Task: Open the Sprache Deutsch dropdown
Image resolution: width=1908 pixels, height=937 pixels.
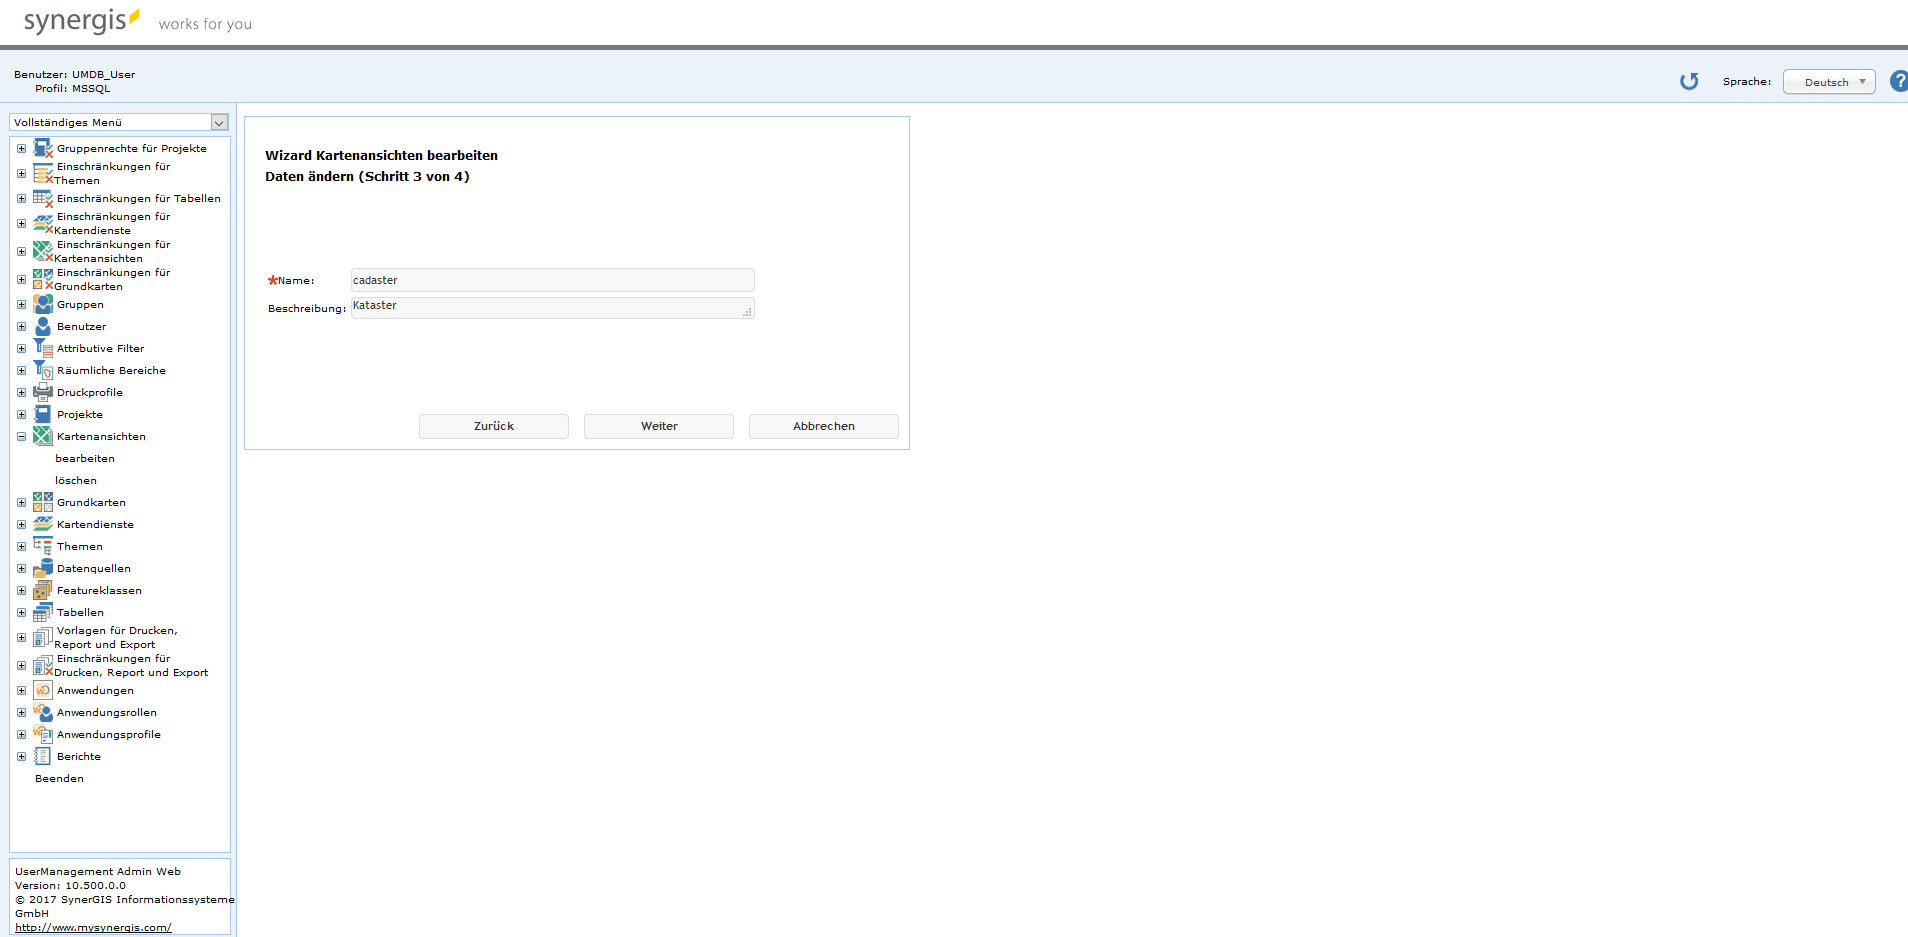Action: pyautogui.click(x=1829, y=82)
